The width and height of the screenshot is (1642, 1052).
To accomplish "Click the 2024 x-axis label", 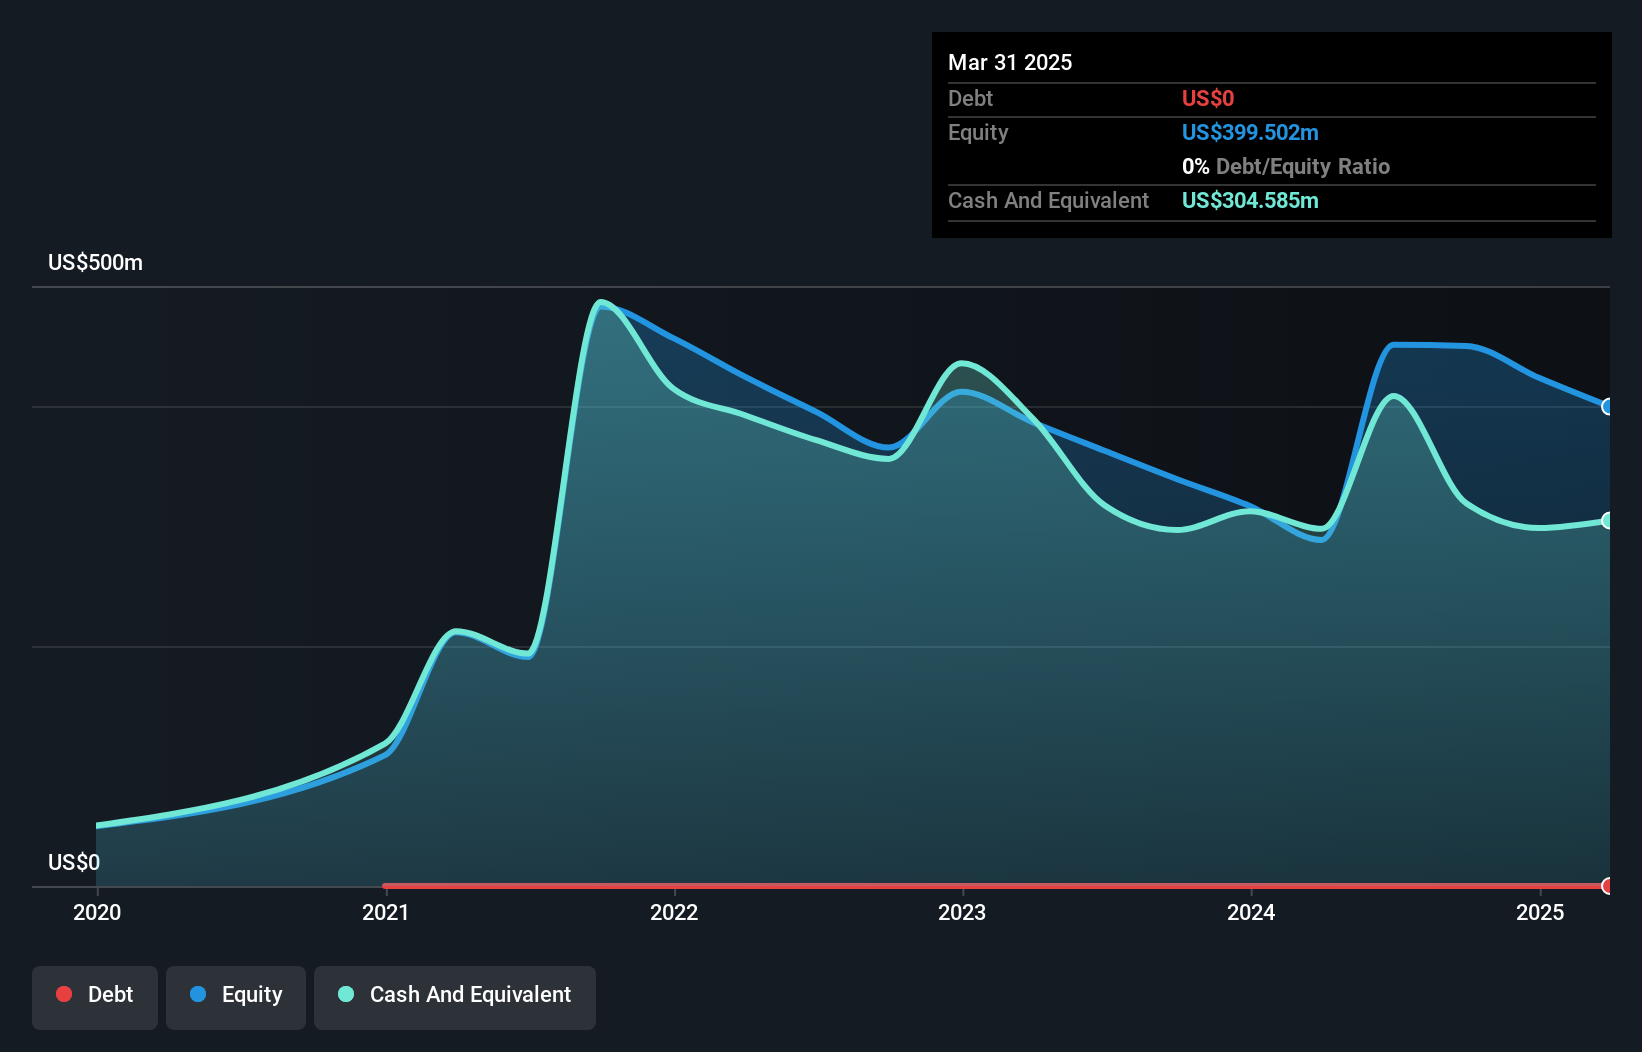I will pos(1251,912).
